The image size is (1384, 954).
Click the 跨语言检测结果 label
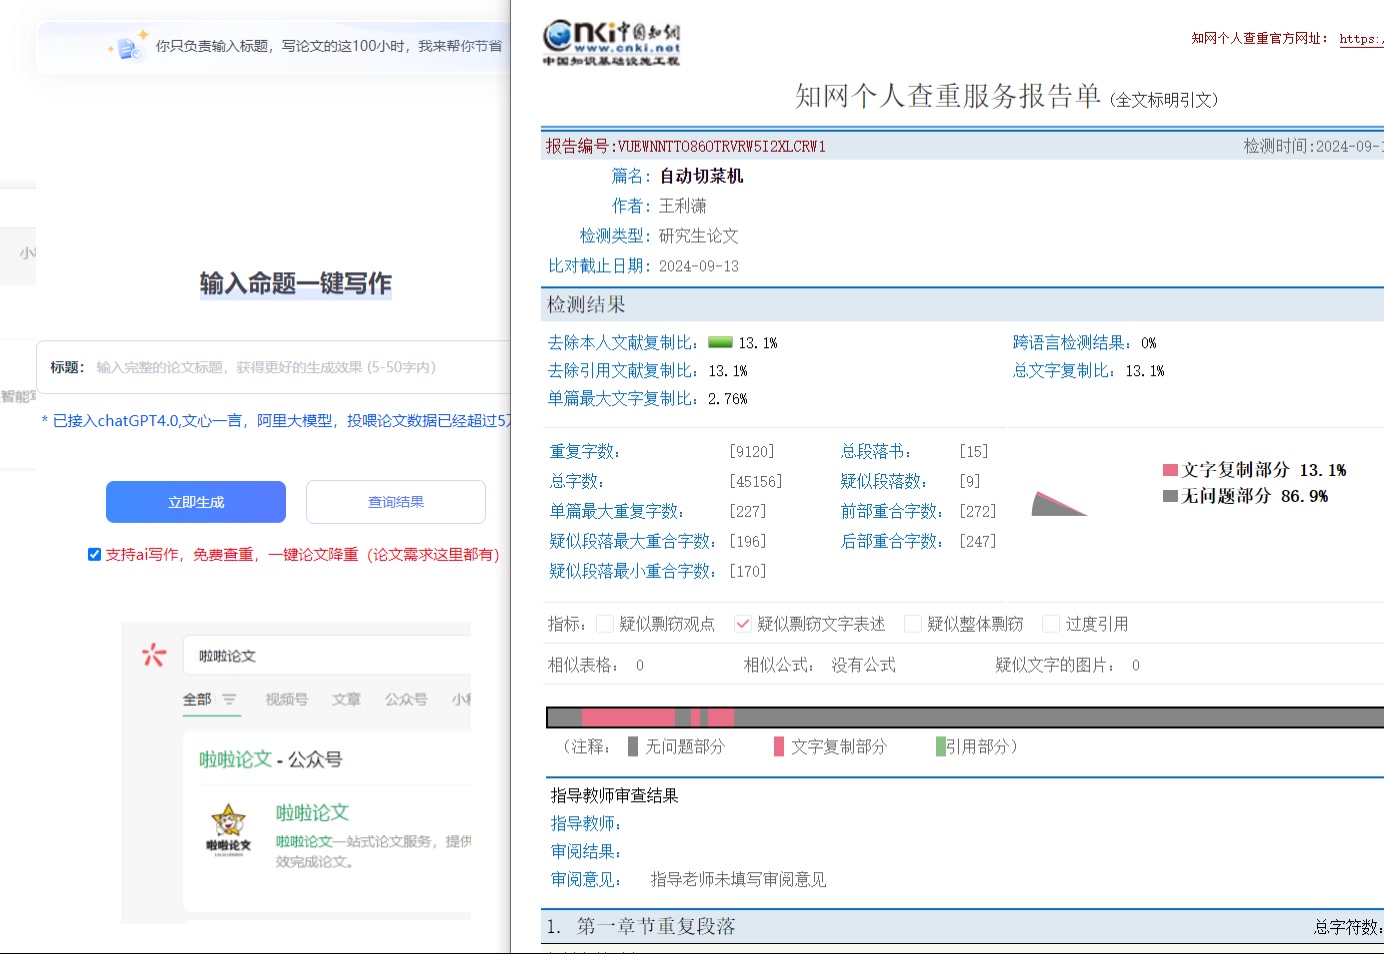point(1072,343)
